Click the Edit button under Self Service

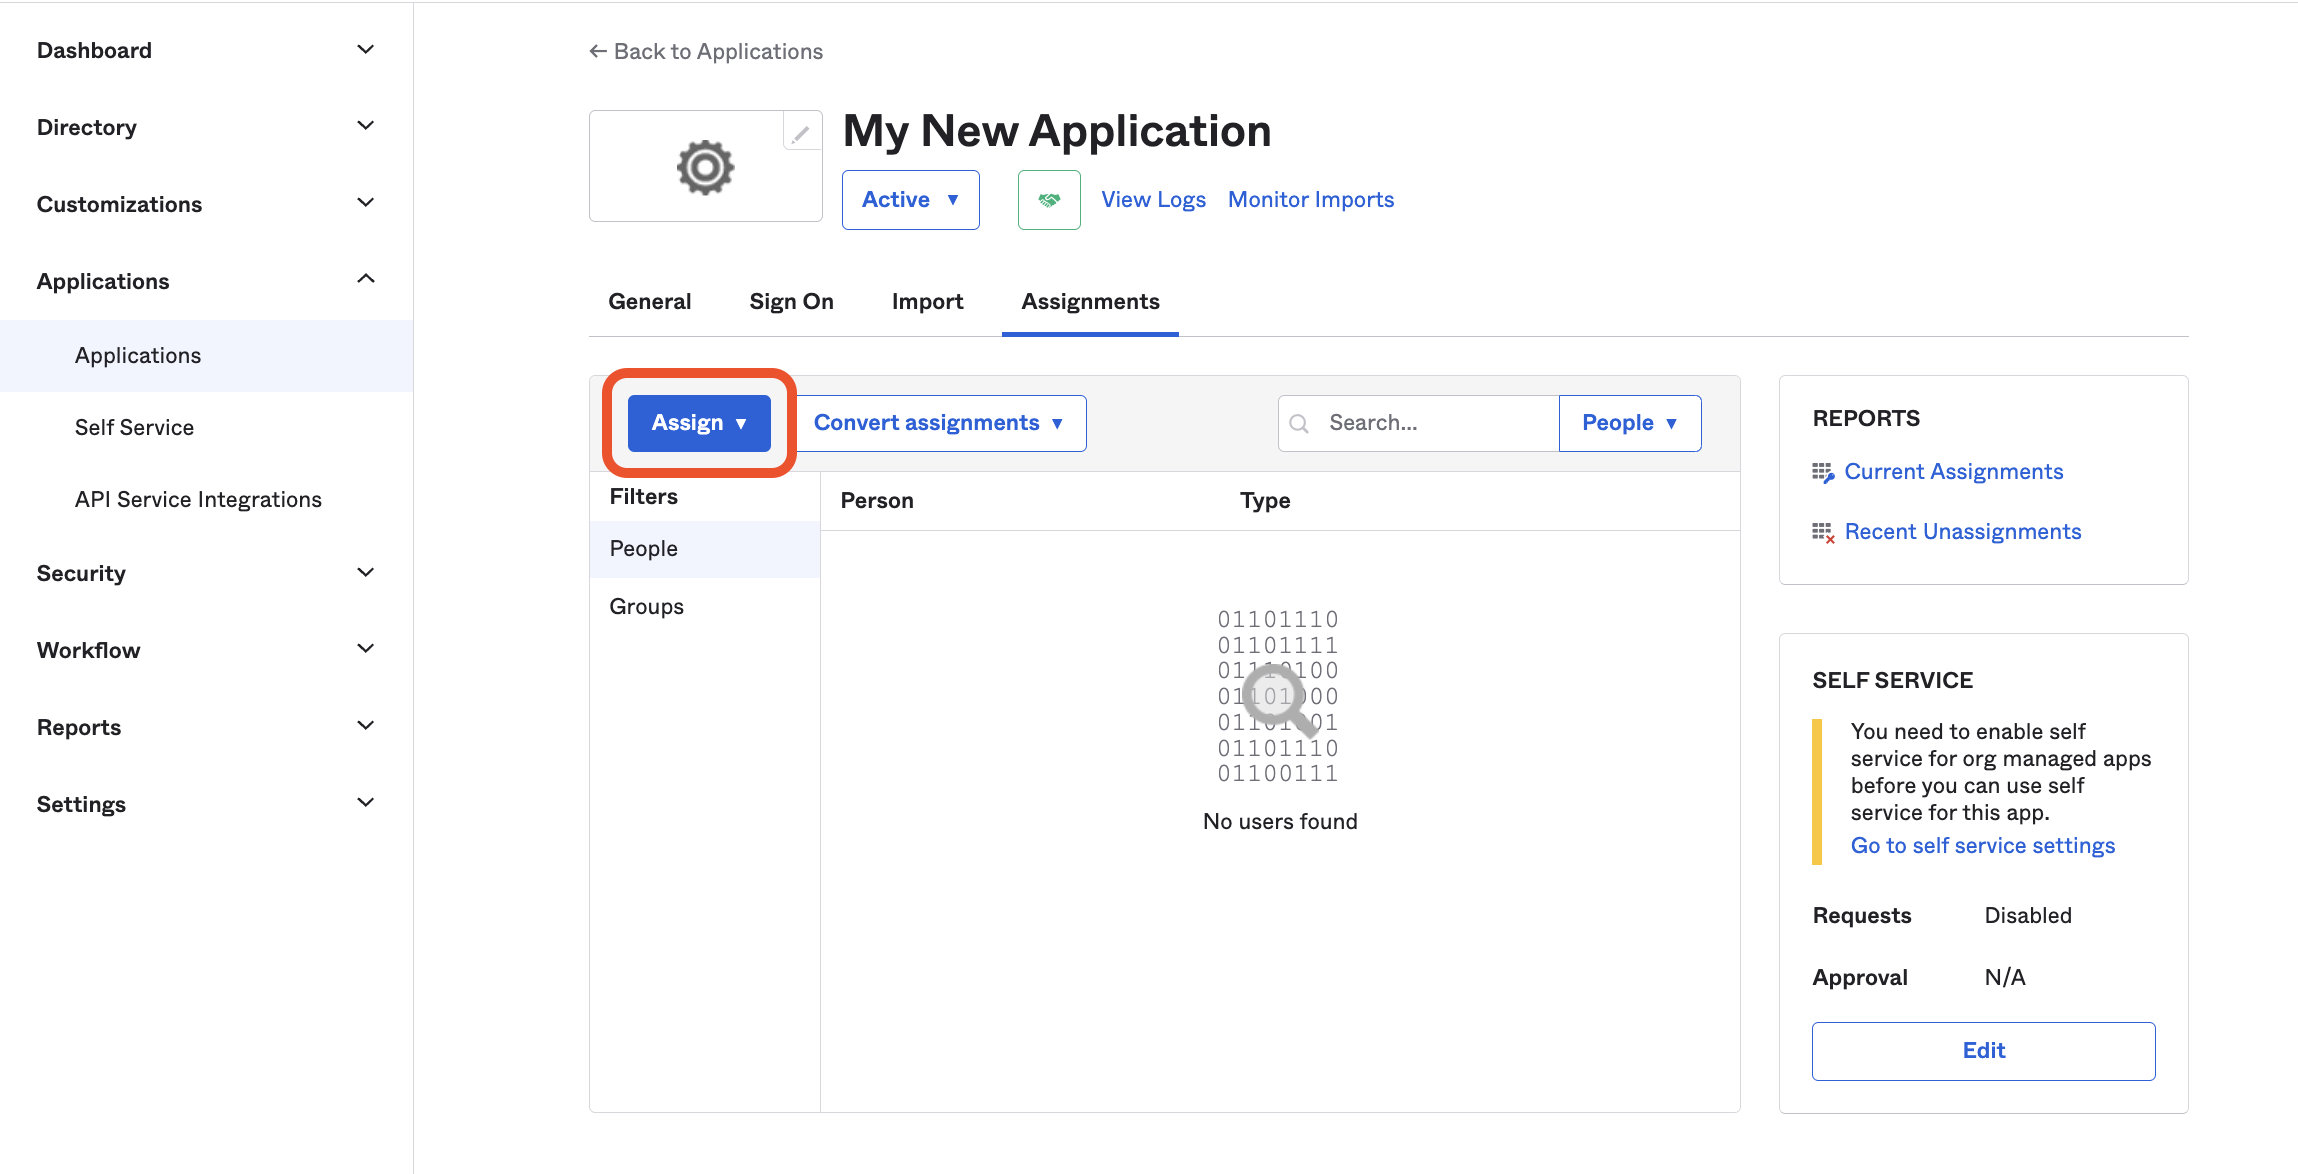(x=1983, y=1050)
